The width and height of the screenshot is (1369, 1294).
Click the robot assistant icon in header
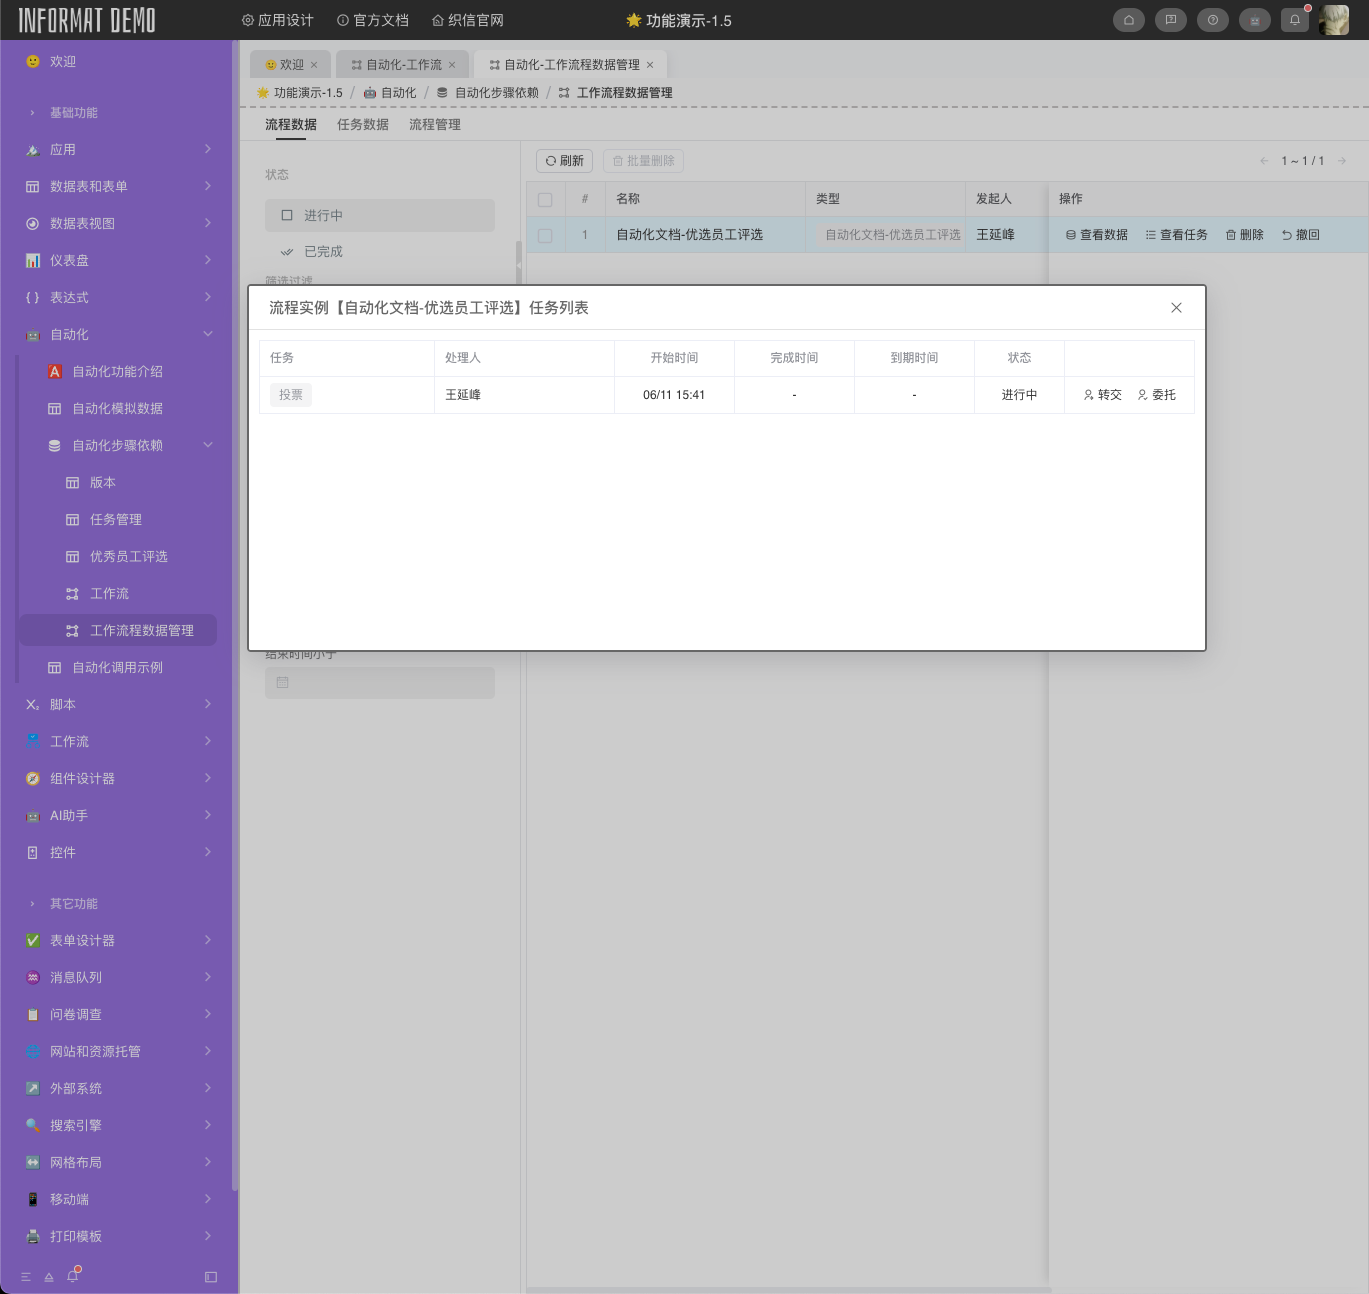click(x=1254, y=20)
